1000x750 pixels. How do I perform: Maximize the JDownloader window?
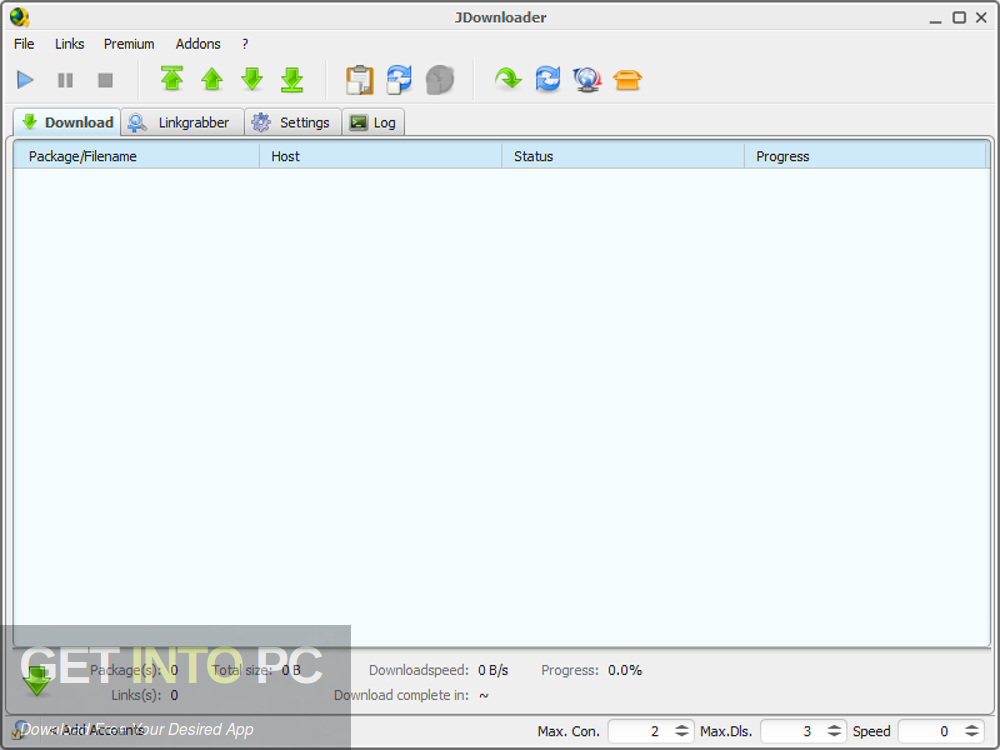[x=959, y=18]
